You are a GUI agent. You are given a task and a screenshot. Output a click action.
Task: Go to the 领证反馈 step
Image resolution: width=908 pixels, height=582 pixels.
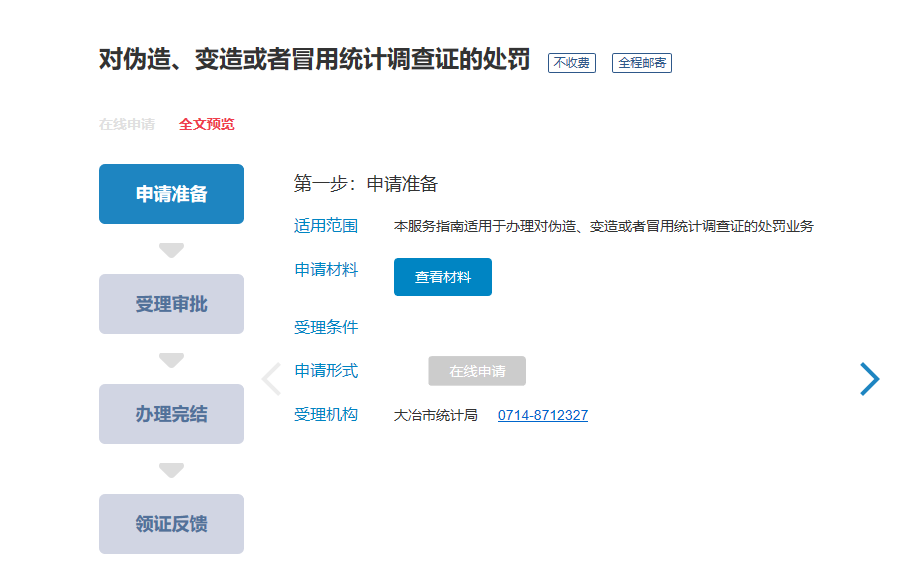171,524
